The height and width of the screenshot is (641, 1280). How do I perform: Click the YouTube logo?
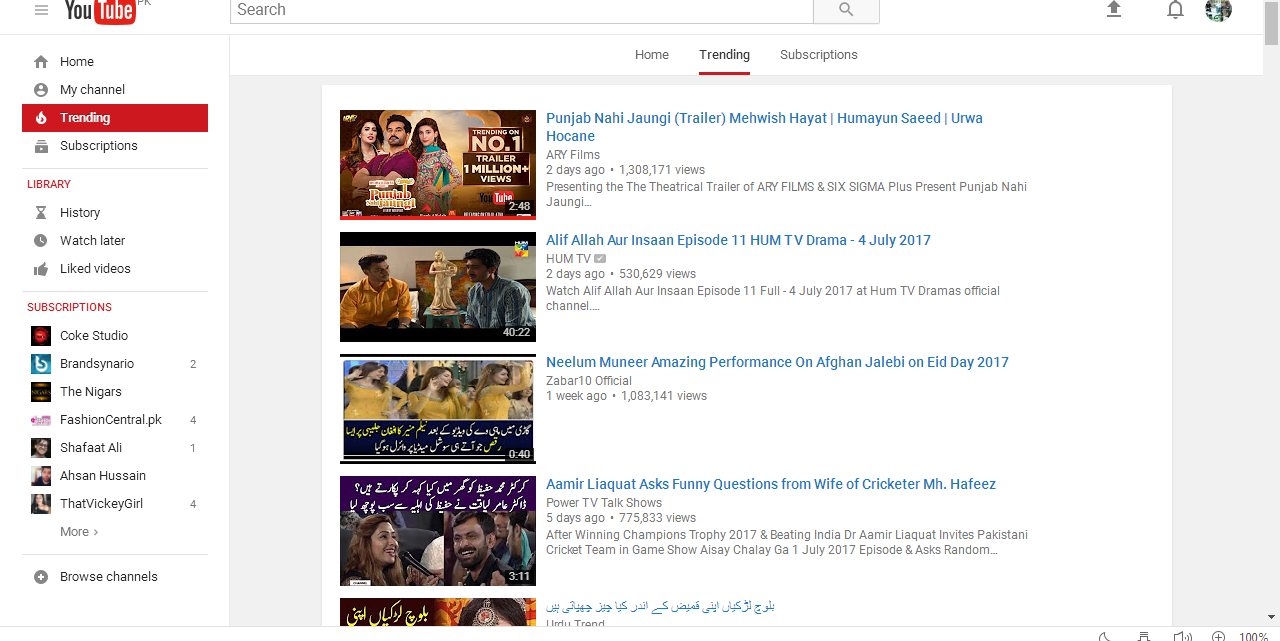(100, 11)
